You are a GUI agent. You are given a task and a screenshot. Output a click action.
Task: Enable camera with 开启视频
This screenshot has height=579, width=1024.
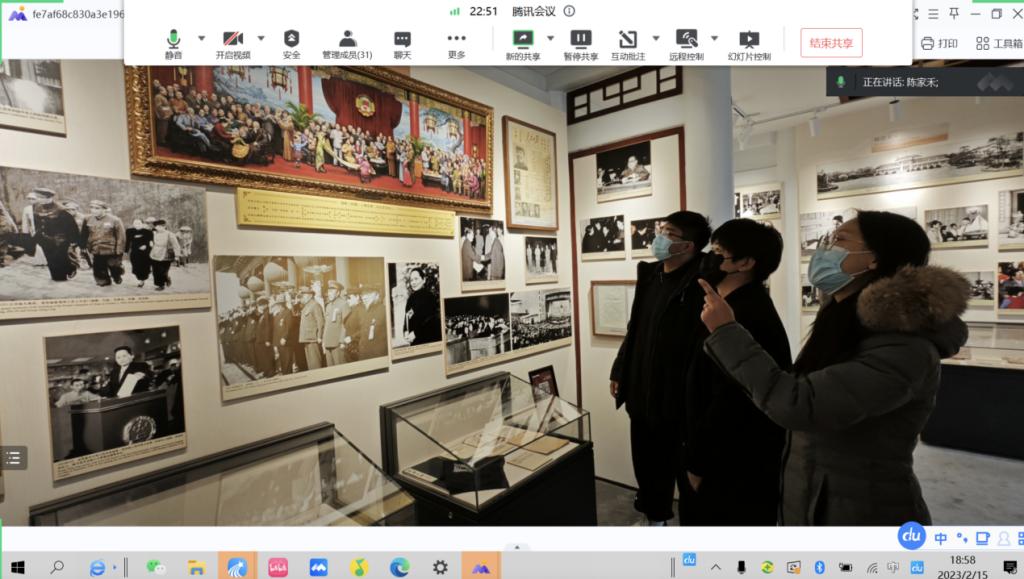click(232, 41)
